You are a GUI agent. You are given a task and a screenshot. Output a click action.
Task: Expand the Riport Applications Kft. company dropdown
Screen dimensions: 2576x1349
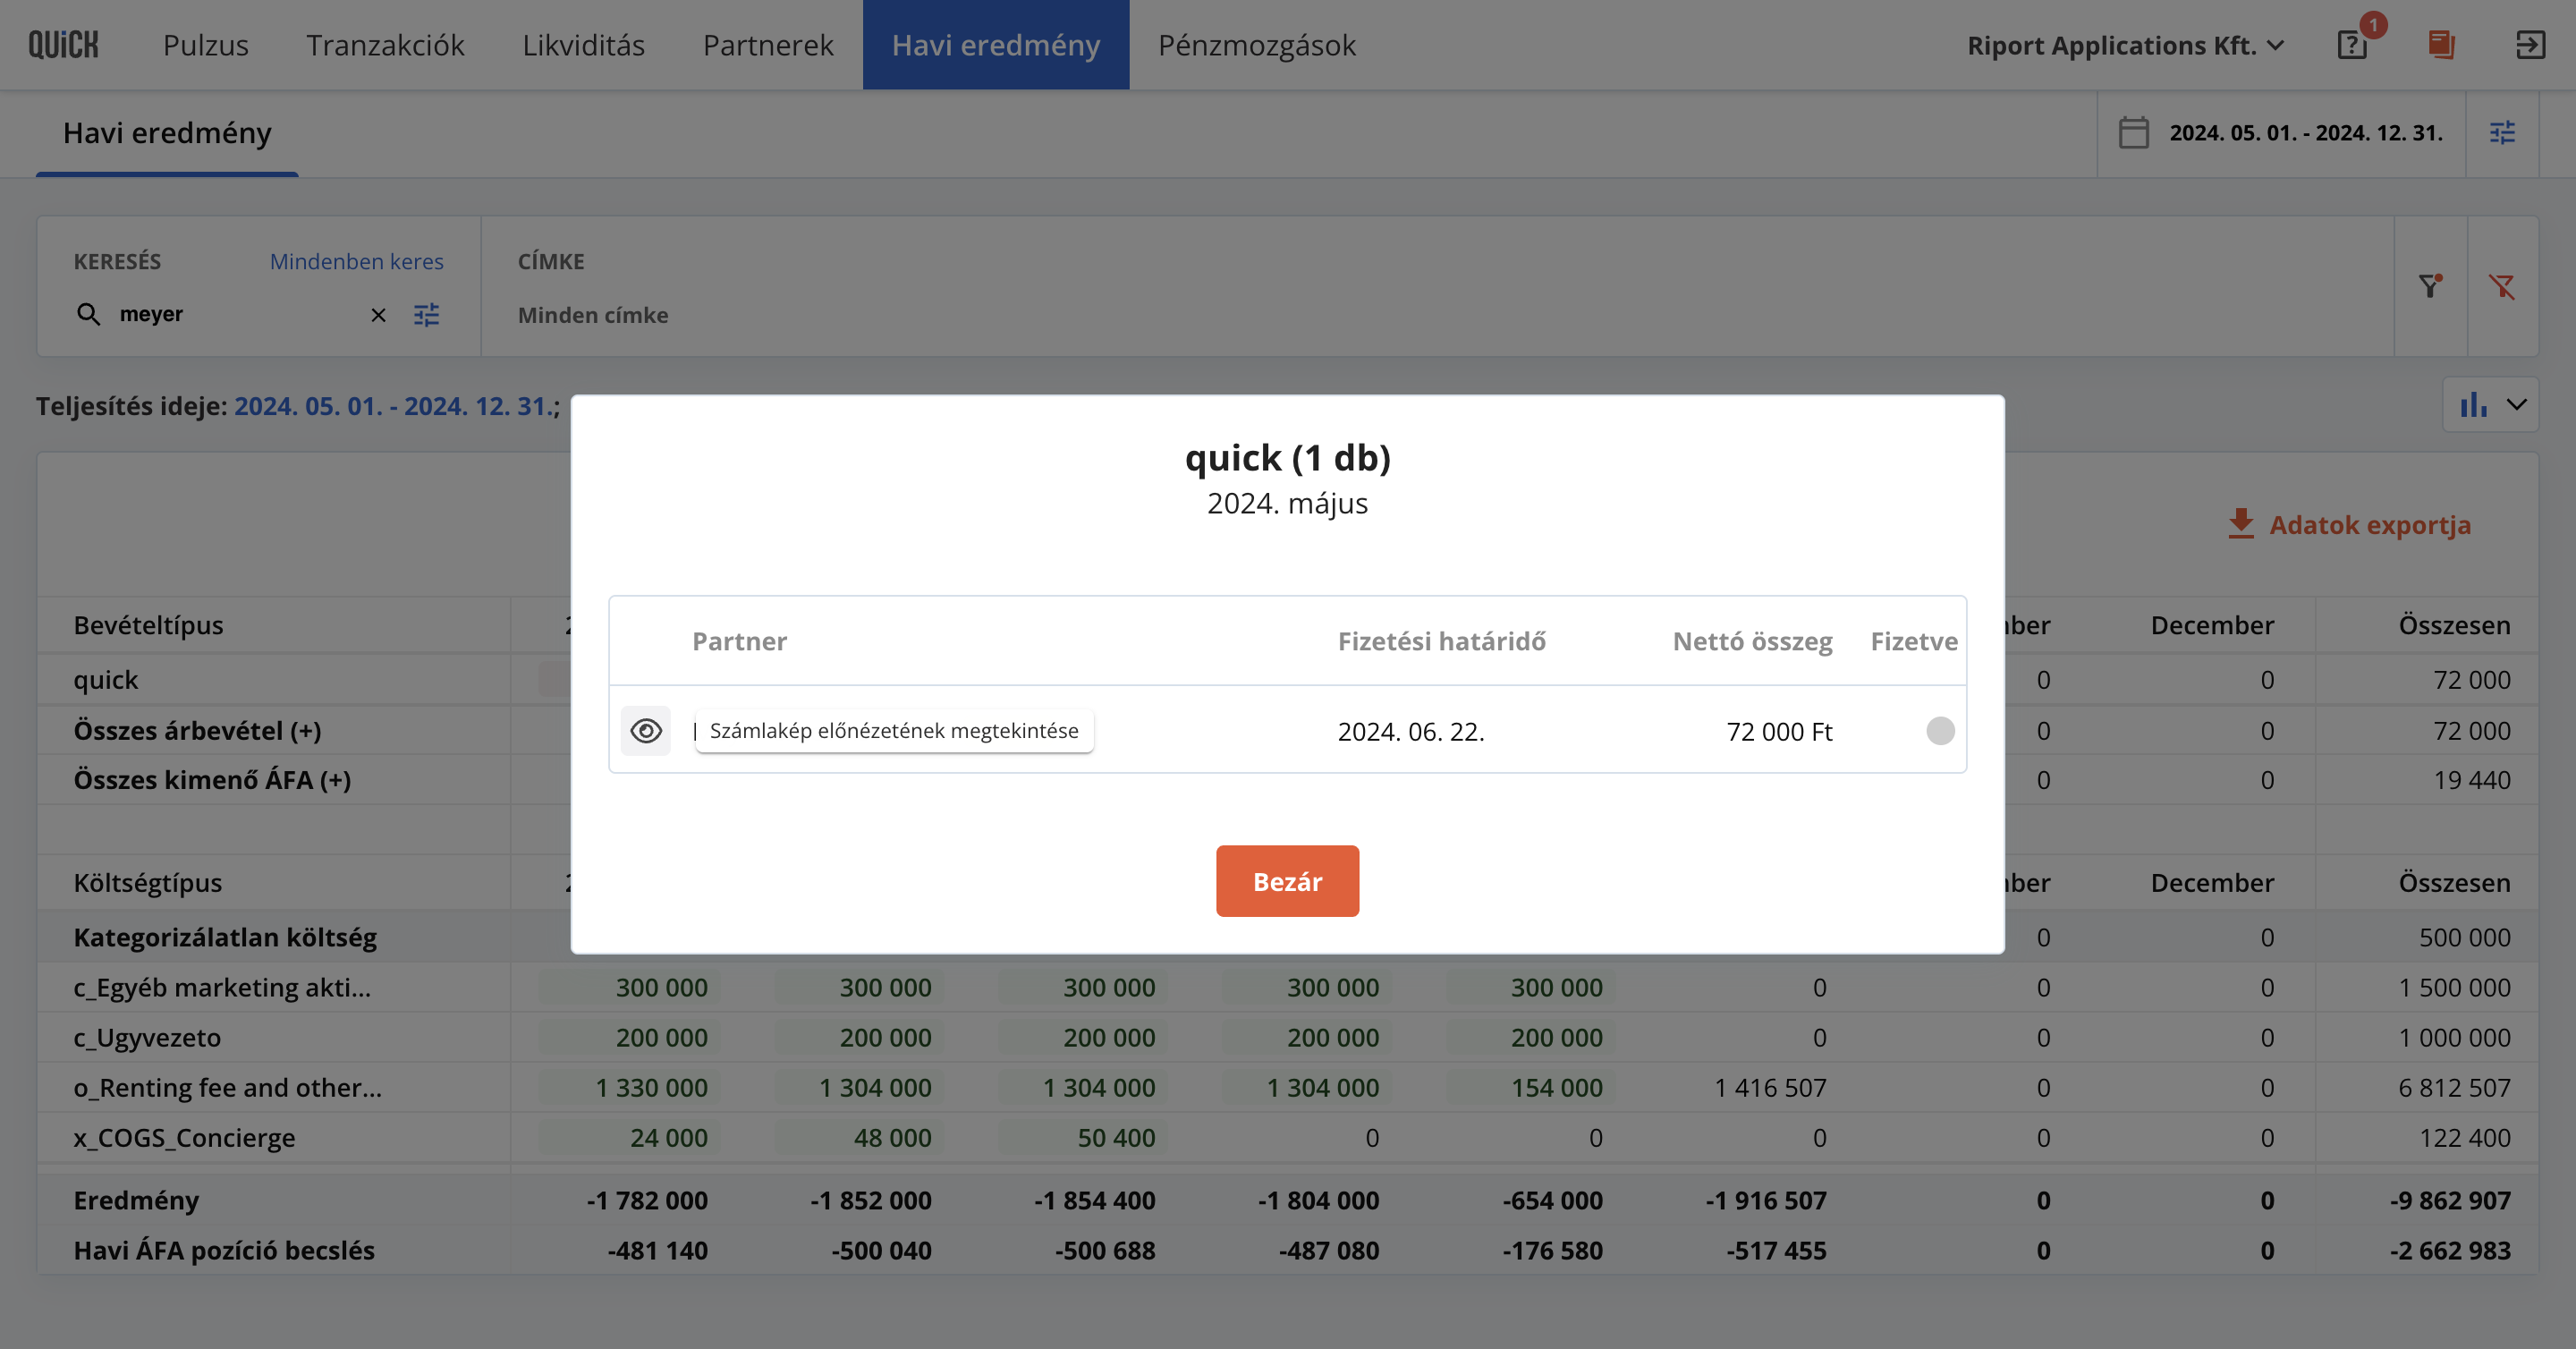(x=2126, y=45)
